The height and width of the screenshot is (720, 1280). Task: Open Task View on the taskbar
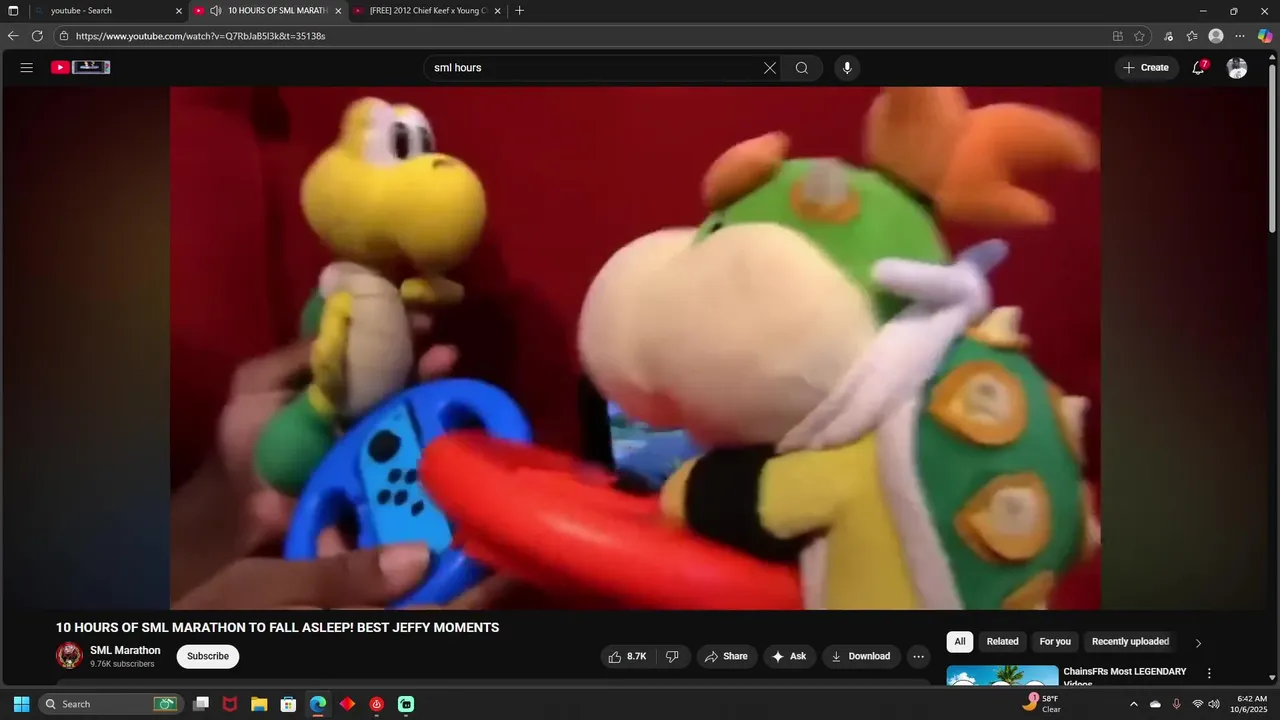pyautogui.click(x=201, y=704)
